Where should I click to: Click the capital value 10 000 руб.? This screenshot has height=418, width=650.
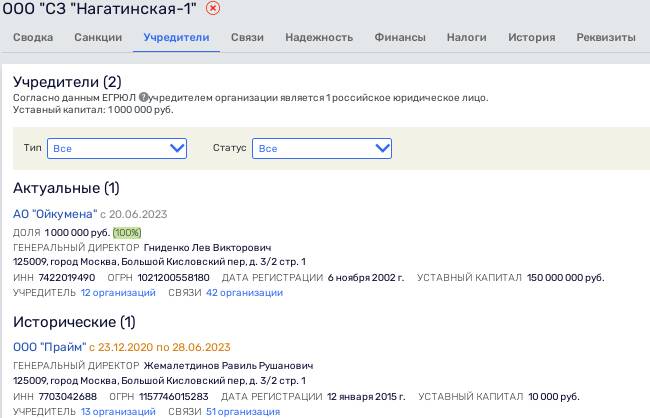[554, 396]
